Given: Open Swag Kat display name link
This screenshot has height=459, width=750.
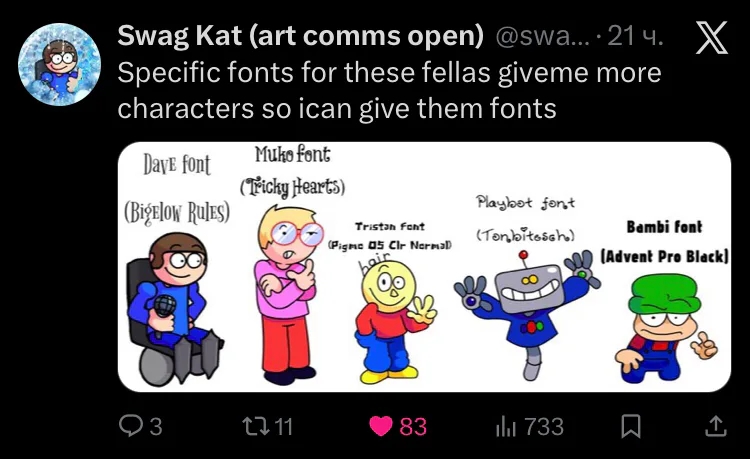Looking at the screenshot, I should [x=300, y=36].
